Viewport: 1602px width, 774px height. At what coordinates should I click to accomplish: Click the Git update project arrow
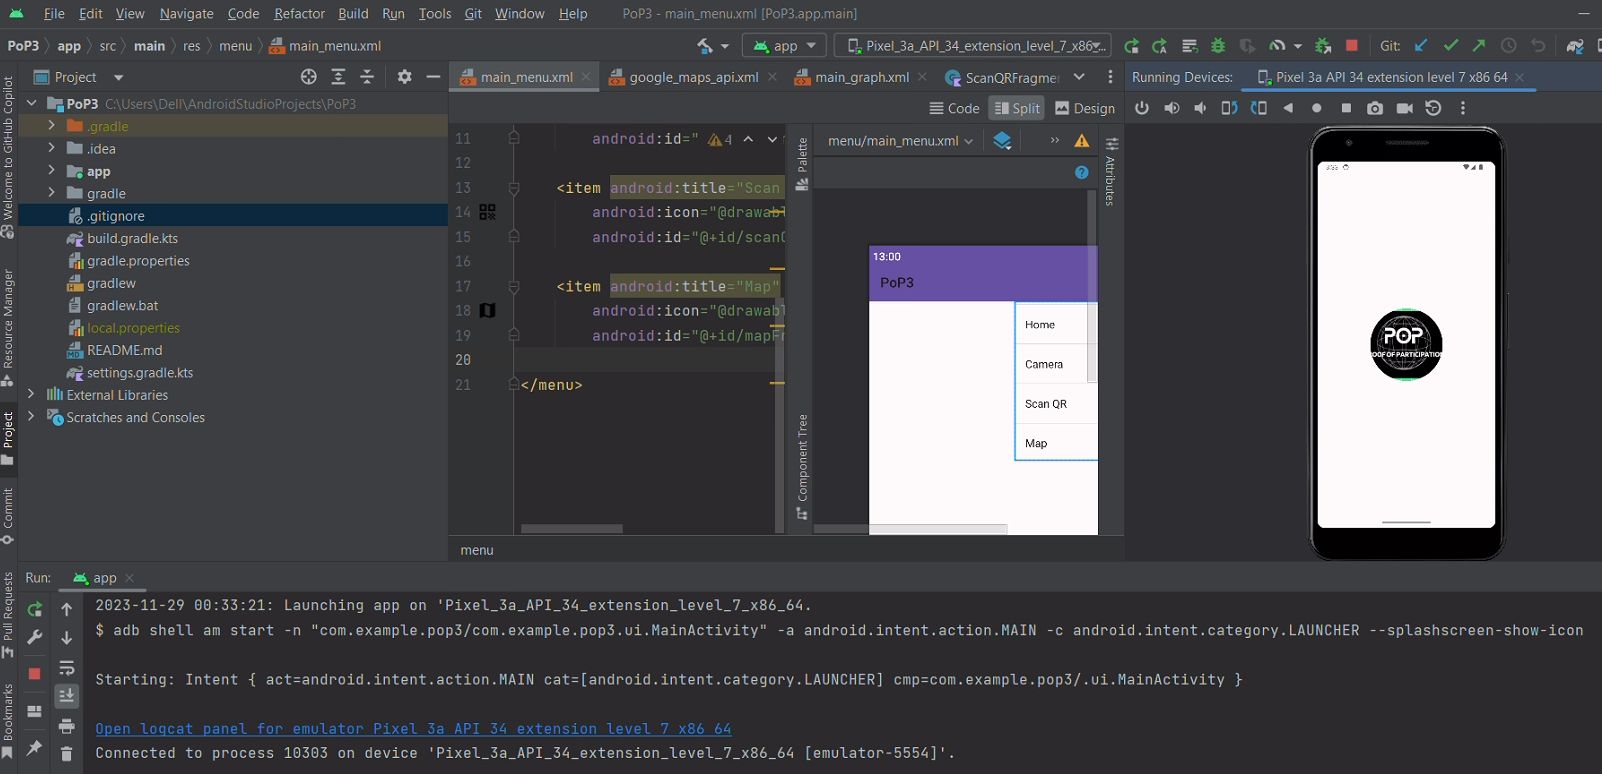pos(1421,46)
